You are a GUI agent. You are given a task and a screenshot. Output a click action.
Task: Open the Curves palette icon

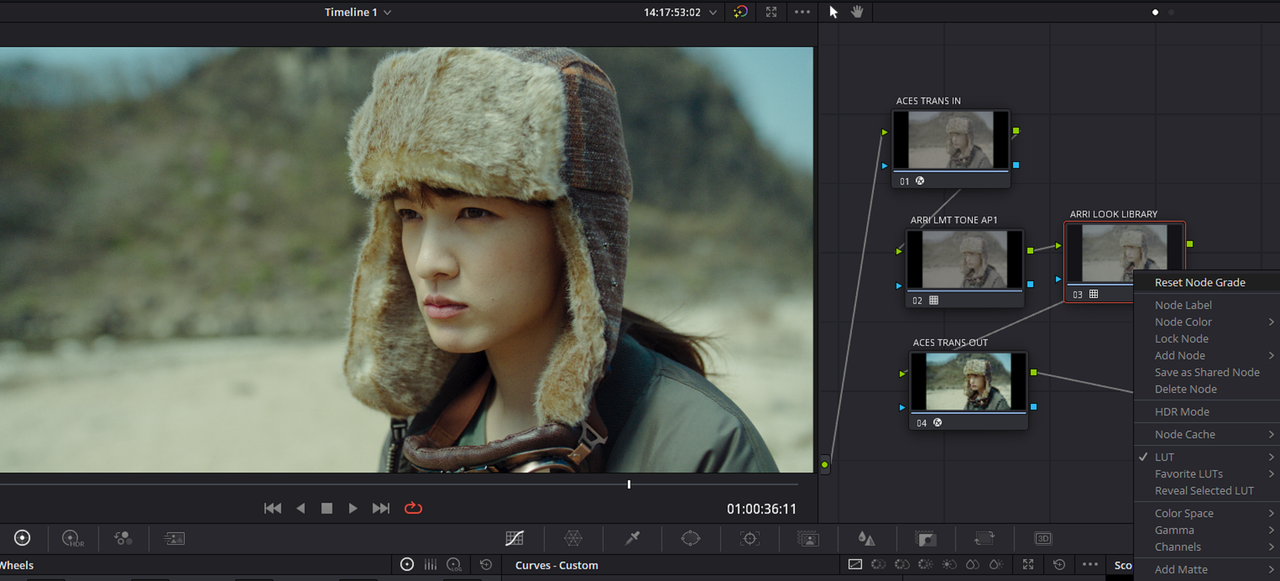coord(514,538)
